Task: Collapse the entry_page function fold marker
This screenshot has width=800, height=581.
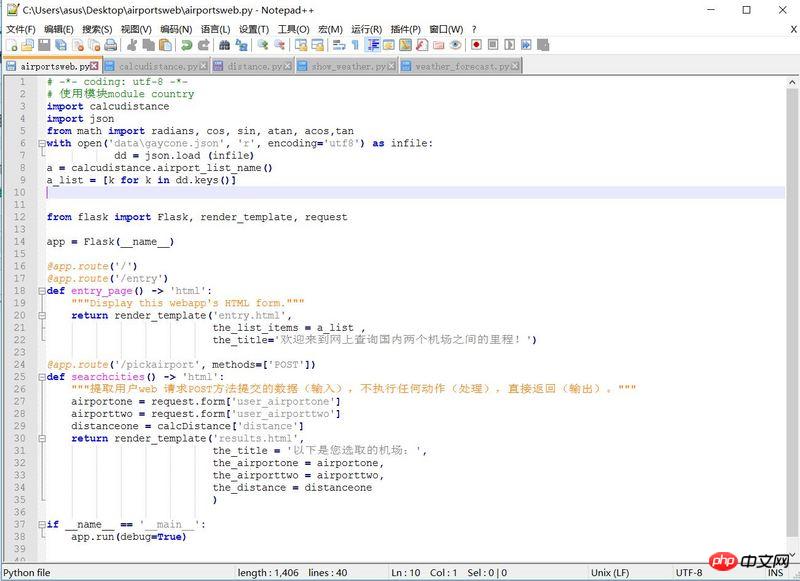Action: coord(42,291)
